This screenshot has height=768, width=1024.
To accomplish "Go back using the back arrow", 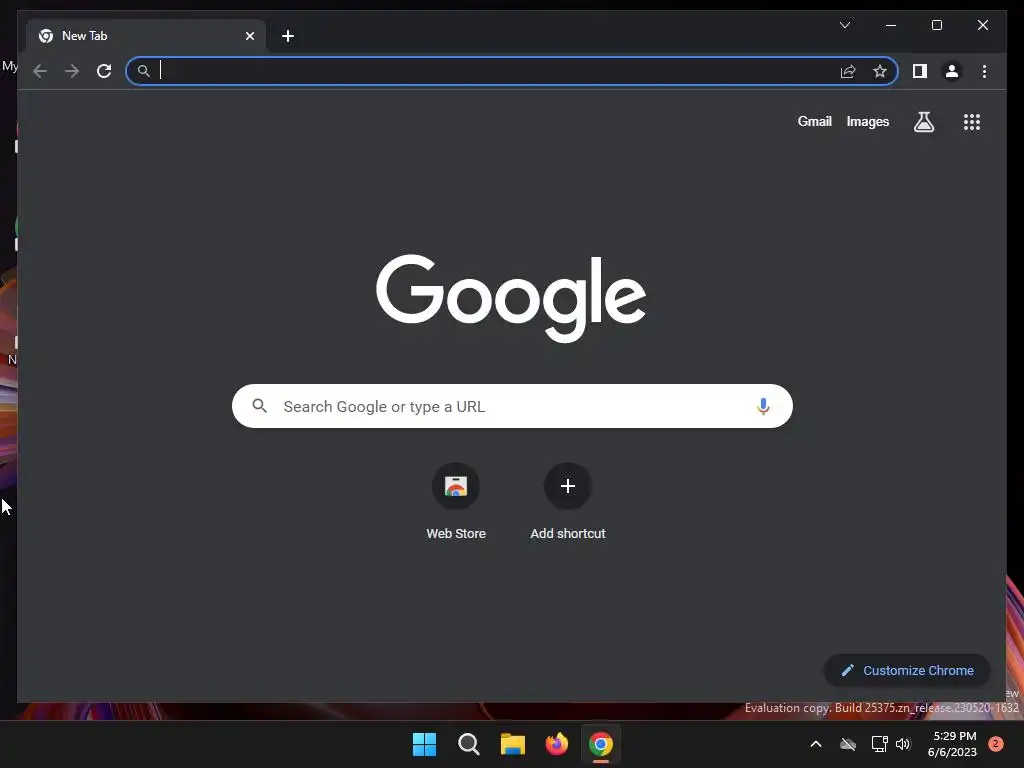I will 40,71.
